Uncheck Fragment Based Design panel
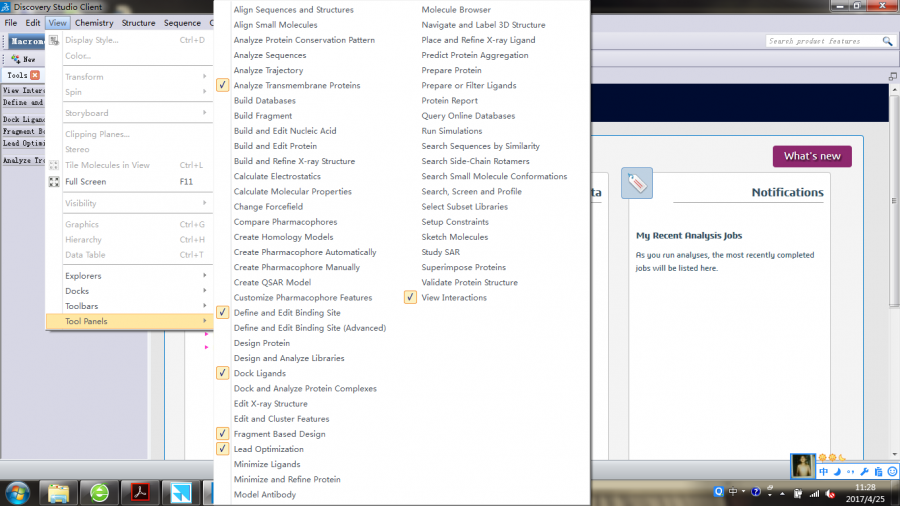Image resolution: width=900 pixels, height=506 pixels. pyautogui.click(x=223, y=434)
